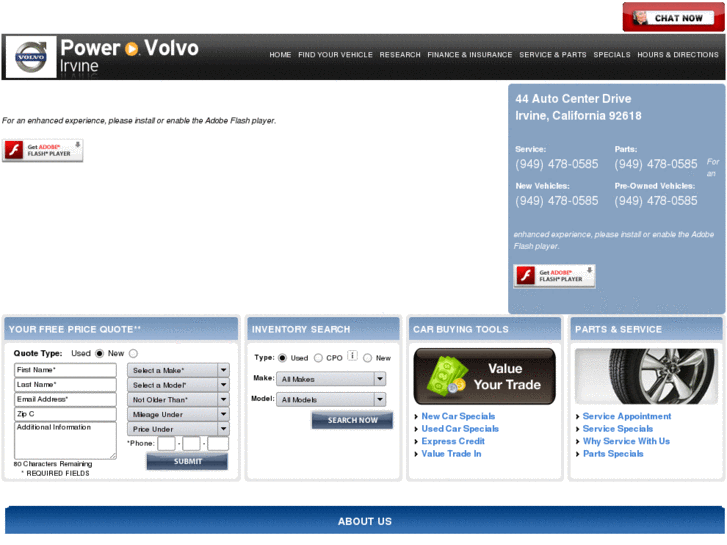This screenshot has height=545, width=727.
Task: Choose CPO inventory type radio
Action: pos(318,358)
